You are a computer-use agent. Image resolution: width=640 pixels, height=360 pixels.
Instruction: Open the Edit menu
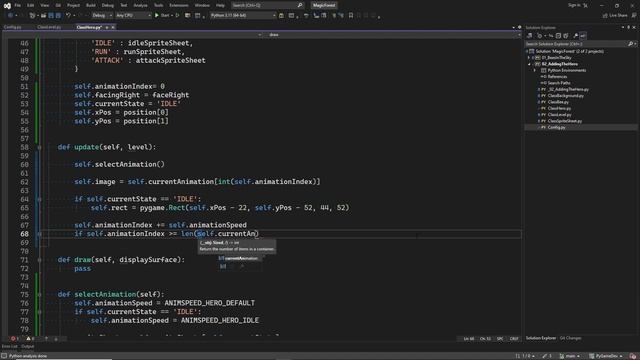click(x=31, y=5)
